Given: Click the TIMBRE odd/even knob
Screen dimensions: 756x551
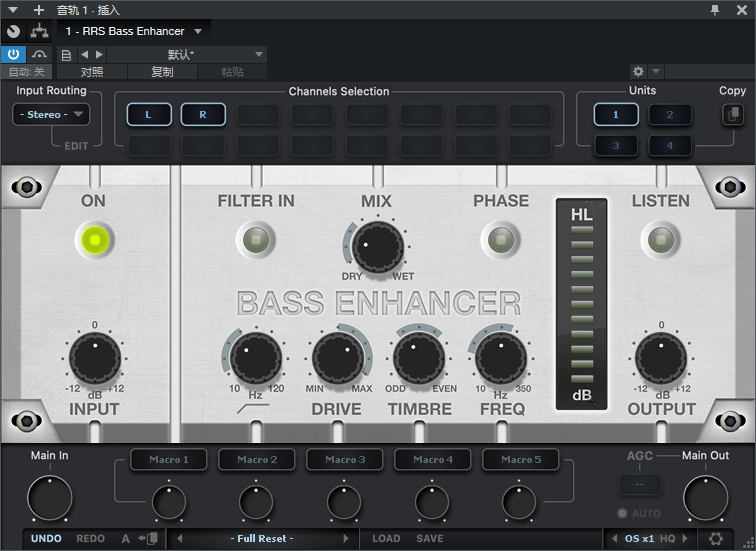Looking at the screenshot, I should tap(419, 359).
